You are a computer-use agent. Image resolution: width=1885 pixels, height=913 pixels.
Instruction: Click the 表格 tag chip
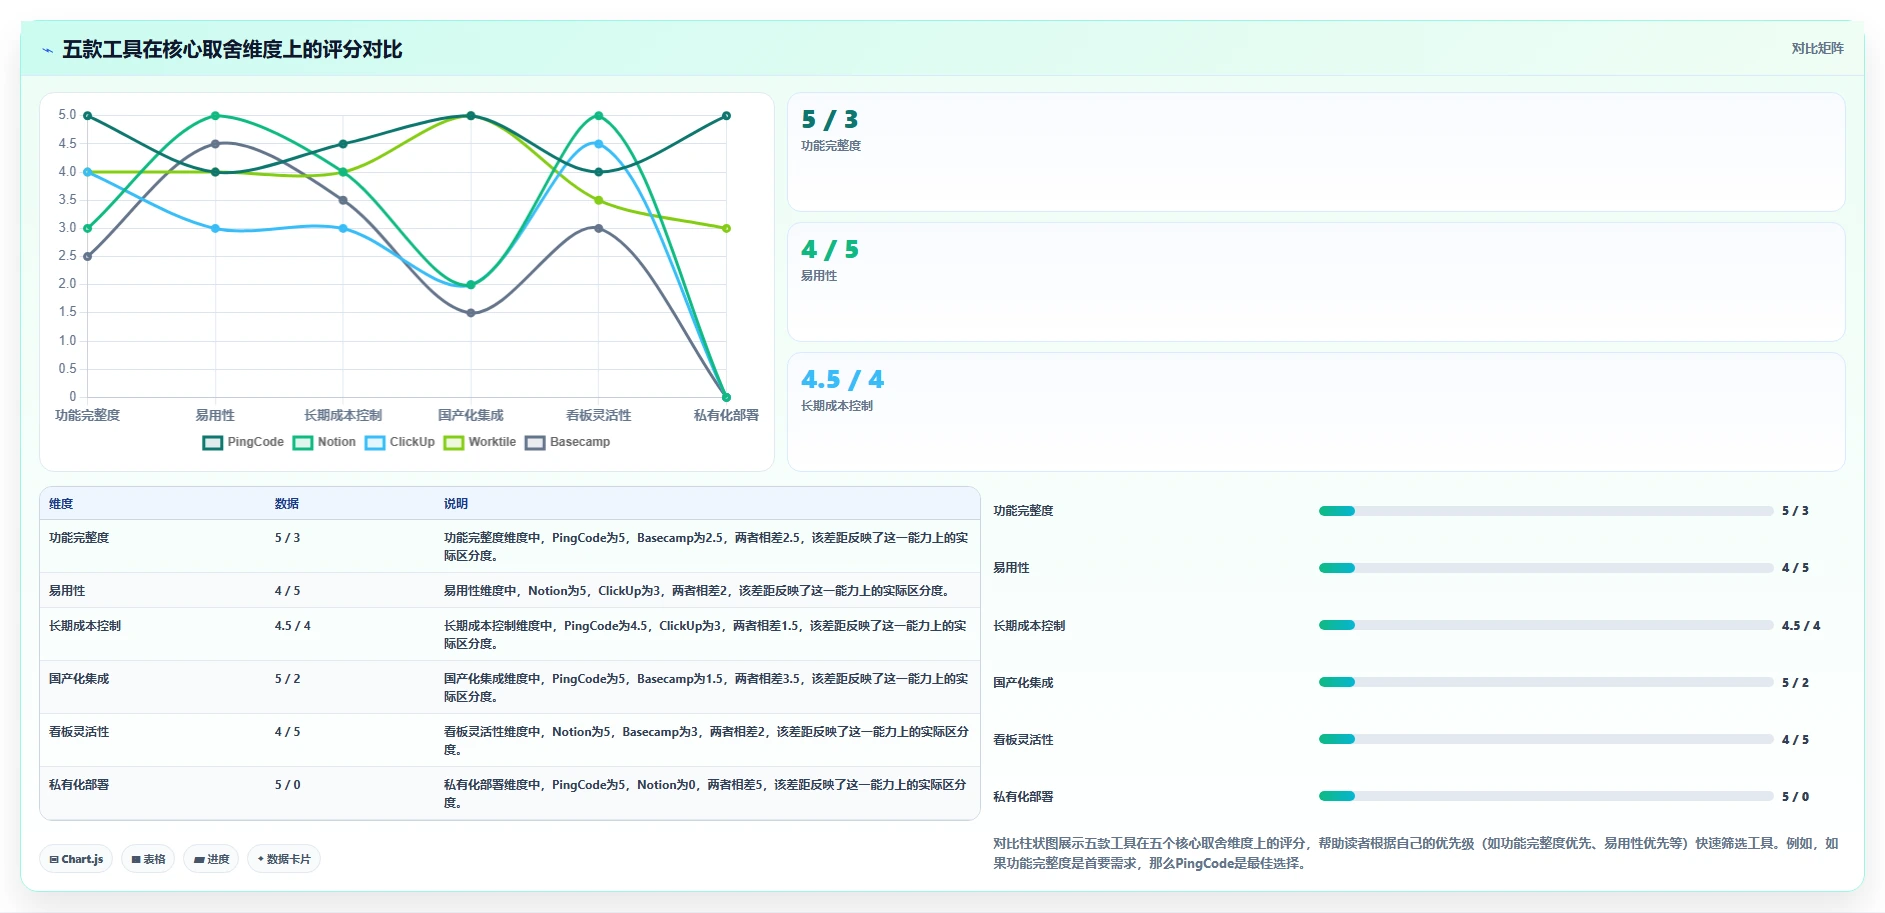148,859
